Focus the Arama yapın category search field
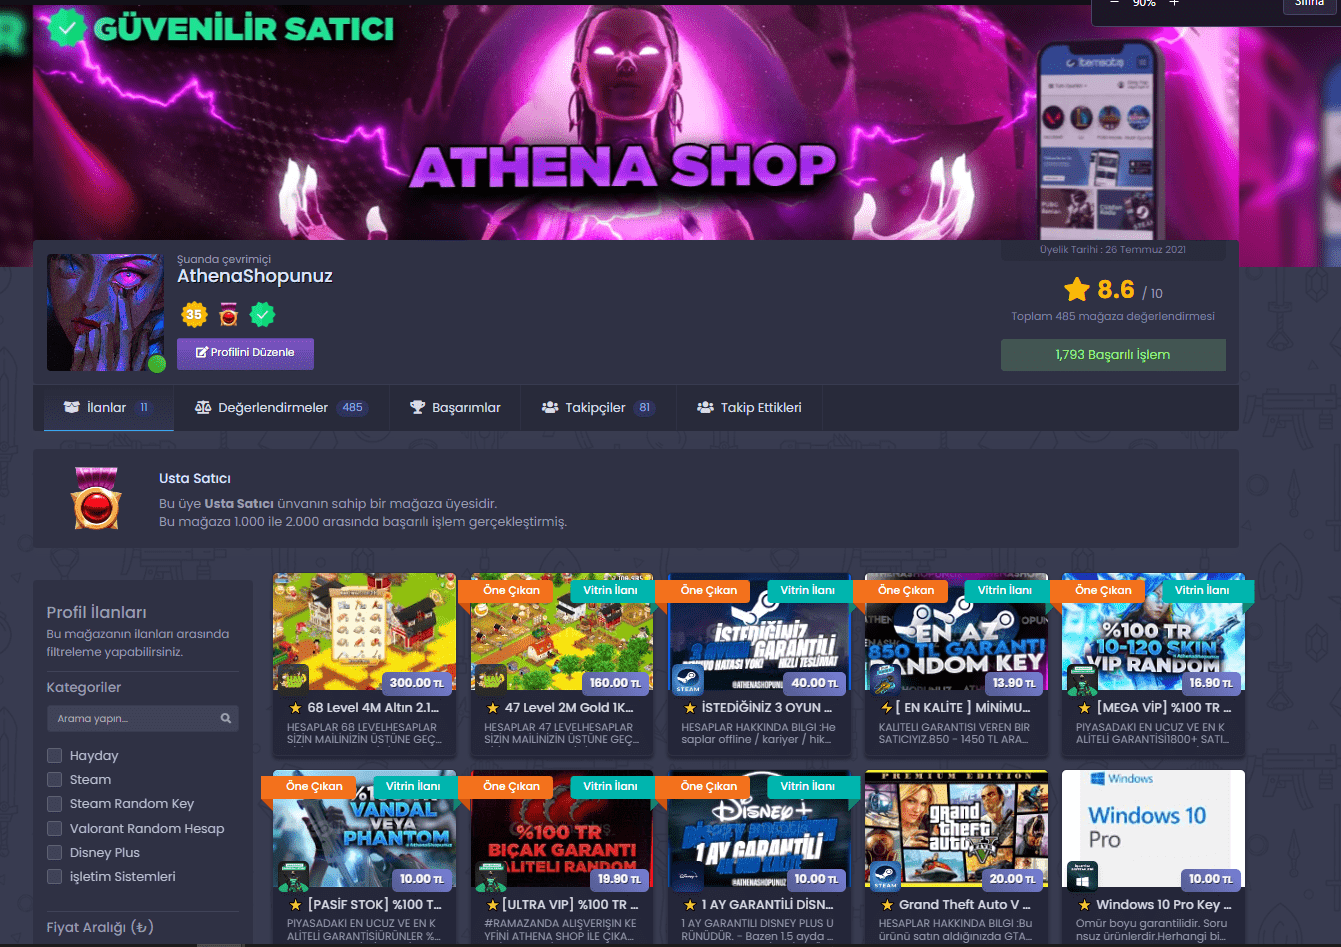The width and height of the screenshot is (1341, 947). pos(142,718)
